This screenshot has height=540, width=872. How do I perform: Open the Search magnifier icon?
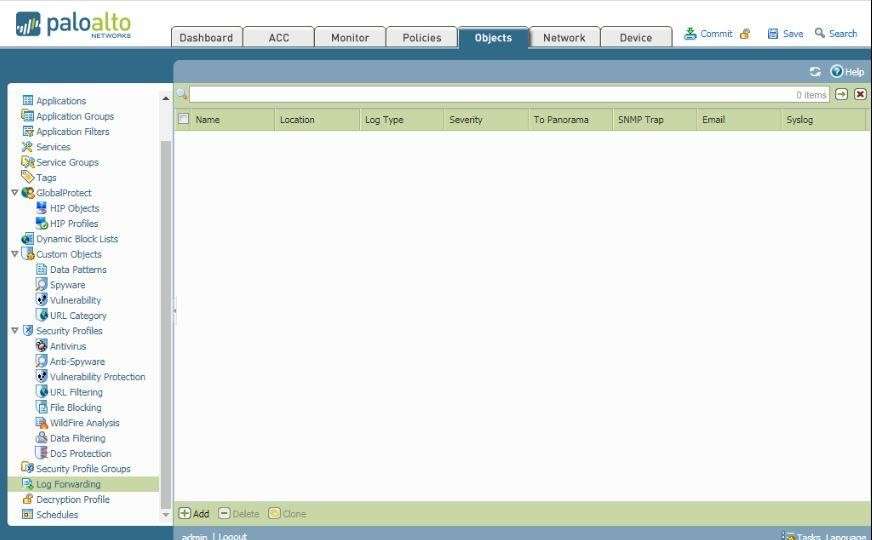(x=820, y=33)
